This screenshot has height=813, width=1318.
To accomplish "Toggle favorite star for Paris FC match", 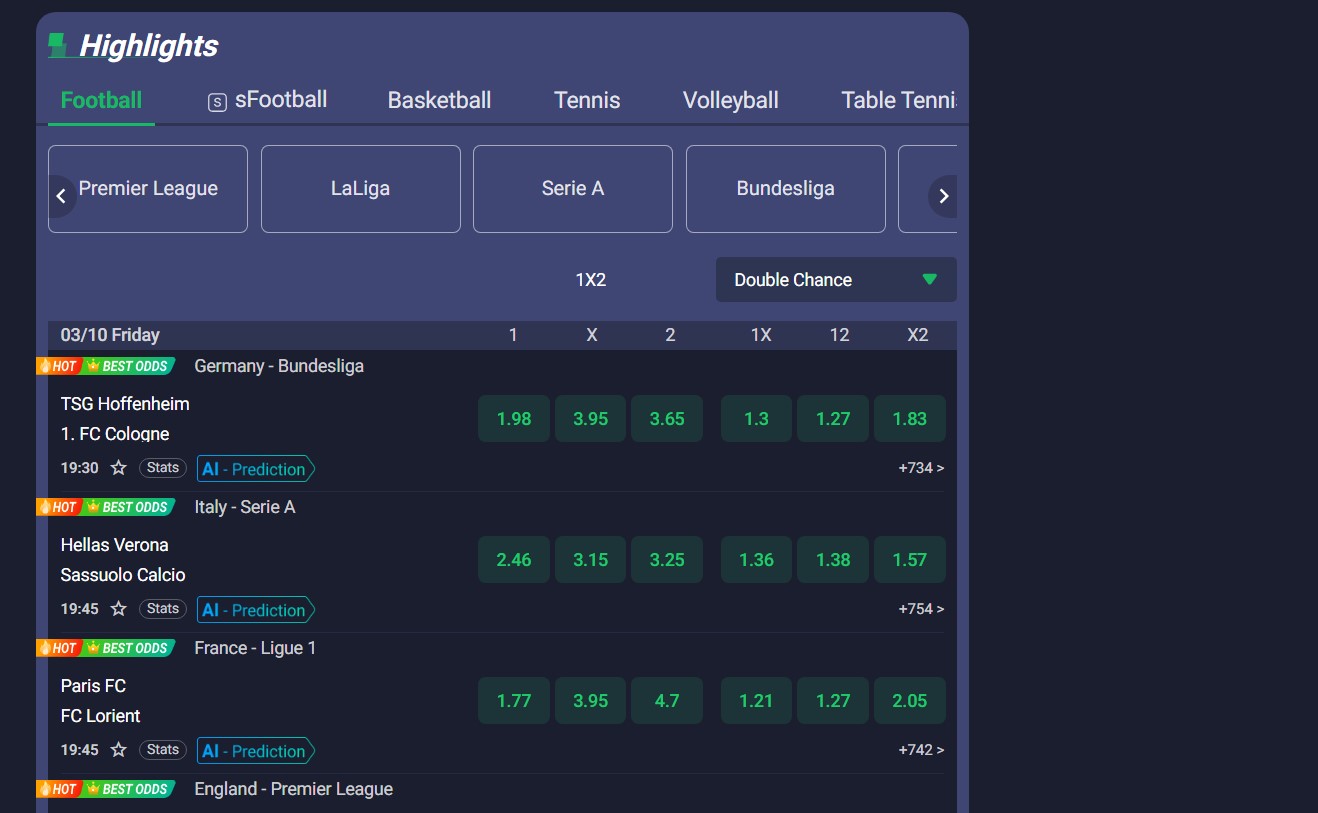I will click(118, 750).
